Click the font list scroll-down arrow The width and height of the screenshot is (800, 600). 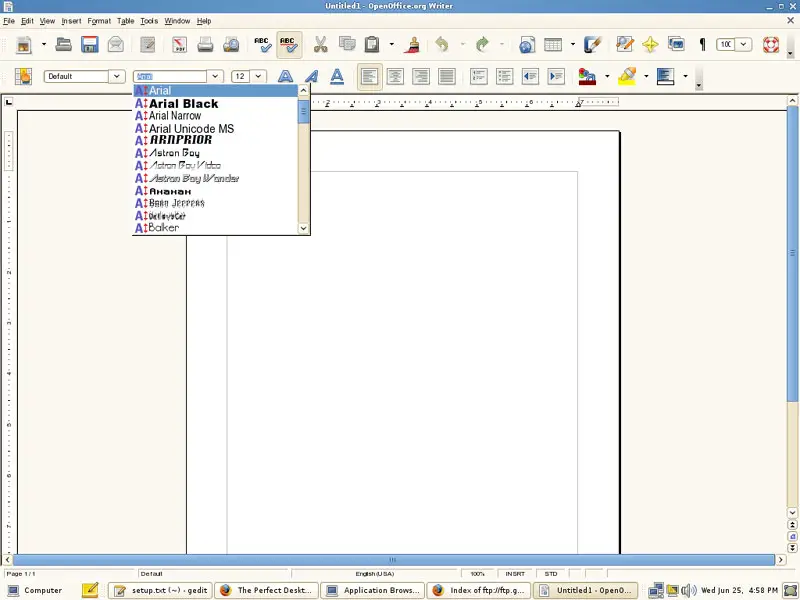[304, 228]
